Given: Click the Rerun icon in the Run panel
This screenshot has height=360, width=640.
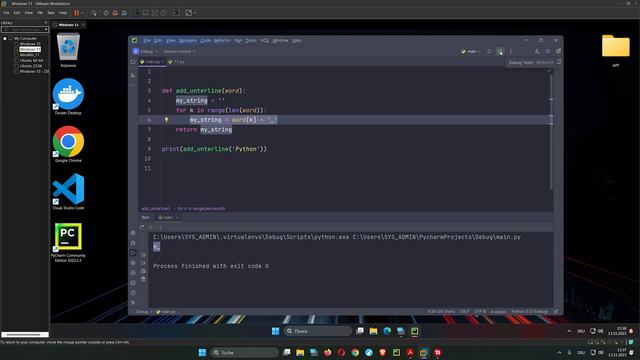Looking at the screenshot, I should click(x=142, y=227).
